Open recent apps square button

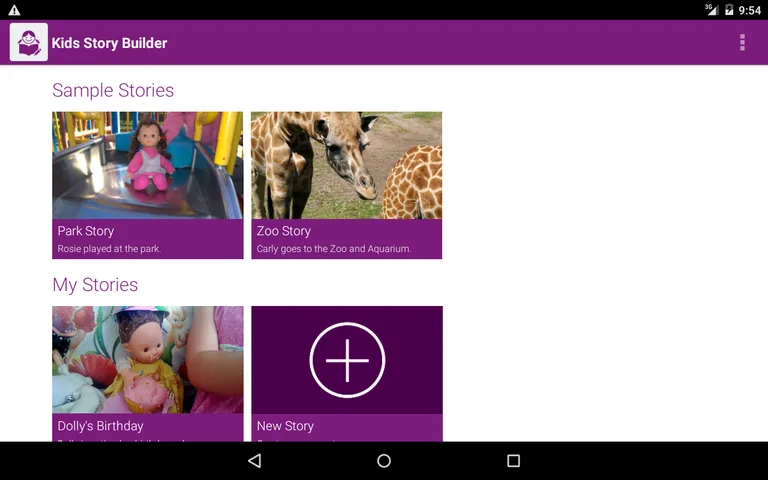pyautogui.click(x=513, y=460)
